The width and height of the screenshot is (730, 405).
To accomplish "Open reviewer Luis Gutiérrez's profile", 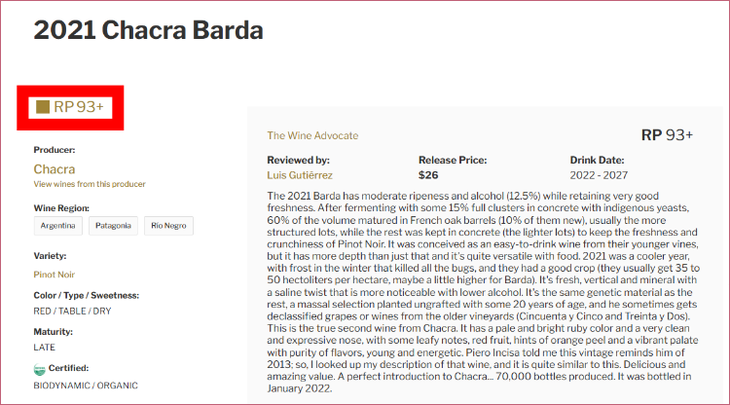I will (x=308, y=175).
